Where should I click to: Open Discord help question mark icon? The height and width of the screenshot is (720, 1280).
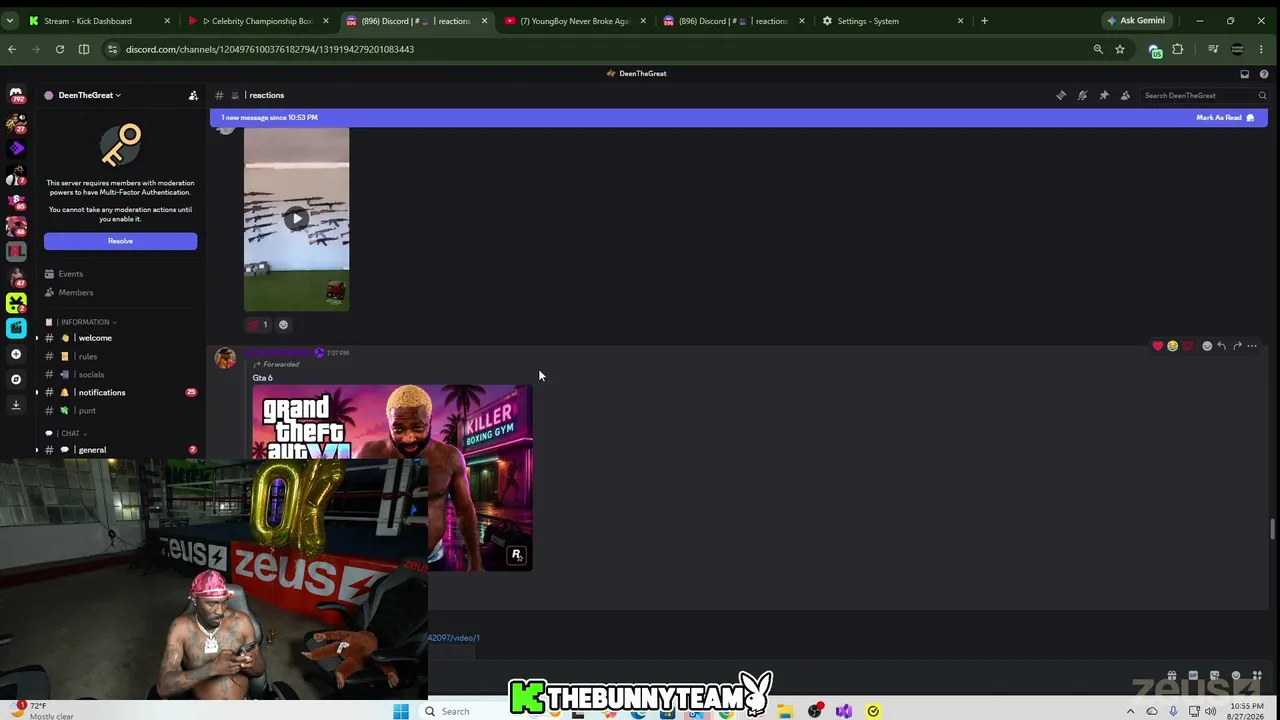(1264, 73)
